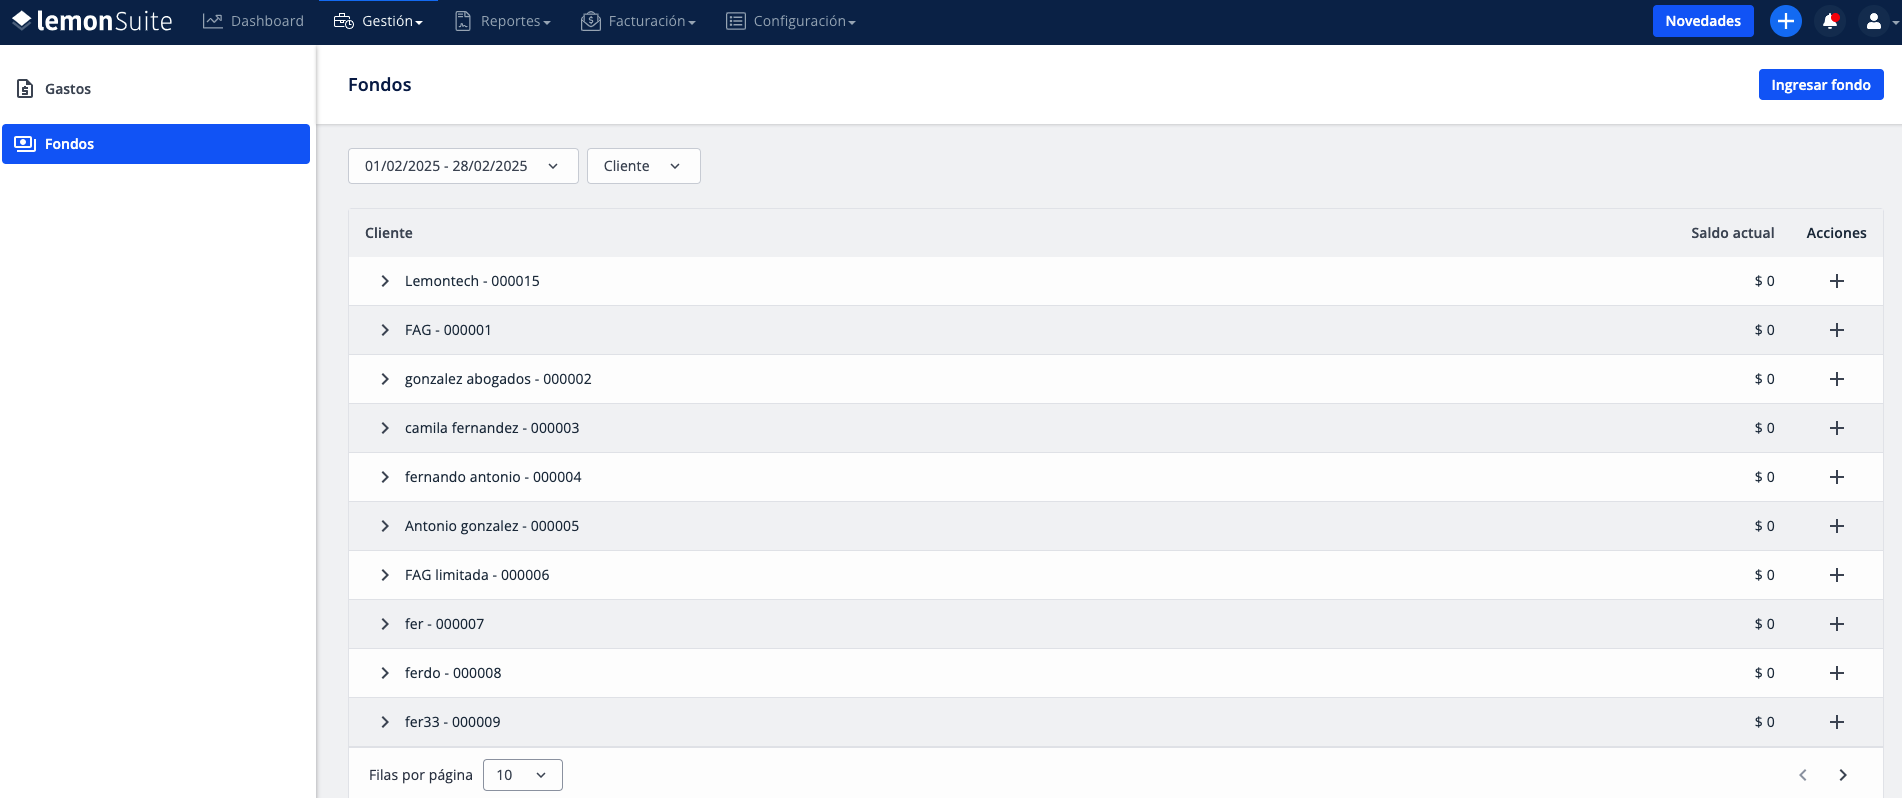Click the Fondos page title
Image resolution: width=1902 pixels, height=798 pixels.
tap(380, 85)
